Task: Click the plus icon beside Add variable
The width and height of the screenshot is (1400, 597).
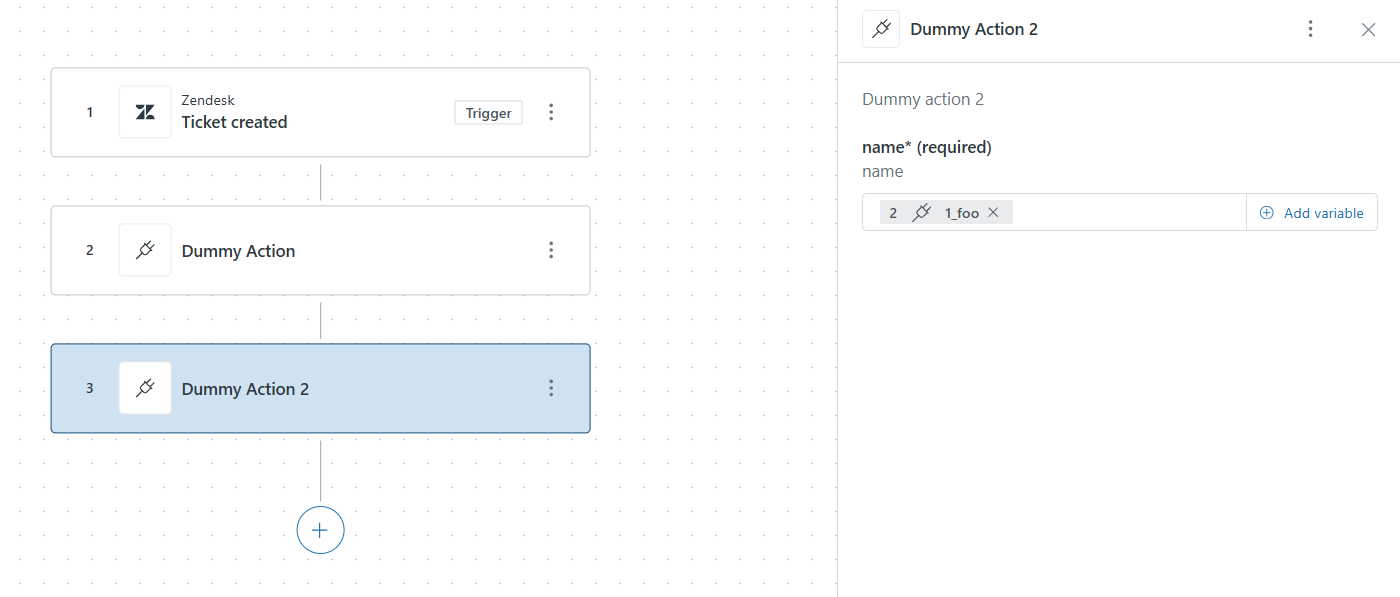Action: pos(1267,212)
